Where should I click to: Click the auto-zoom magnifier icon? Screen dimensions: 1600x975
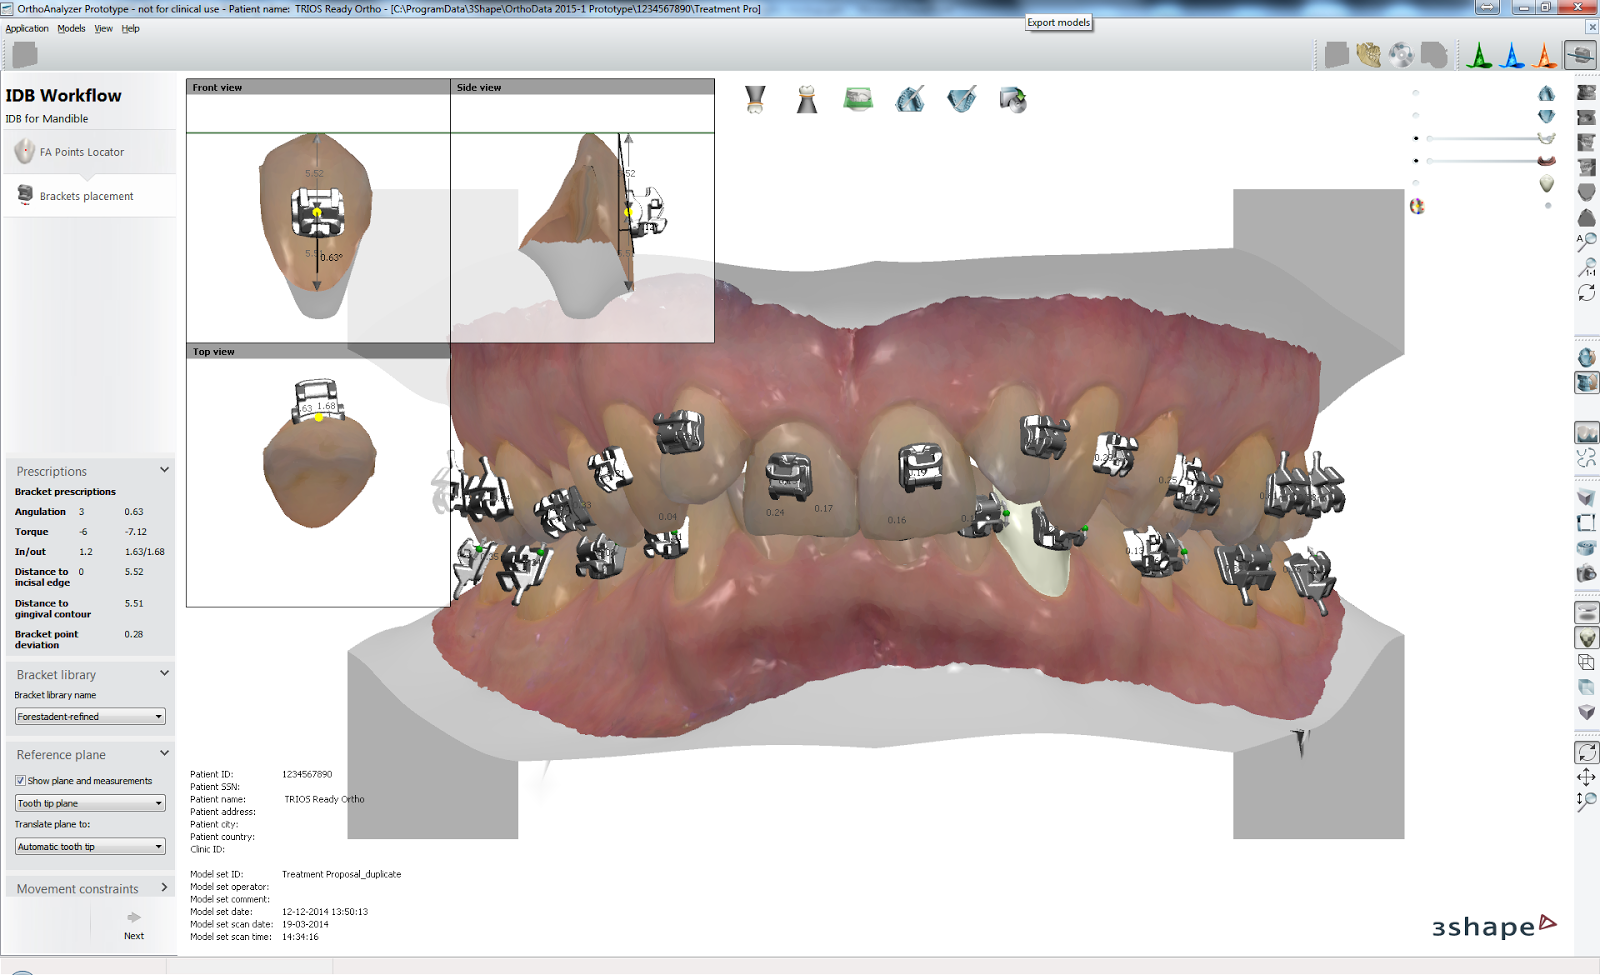tap(1587, 241)
